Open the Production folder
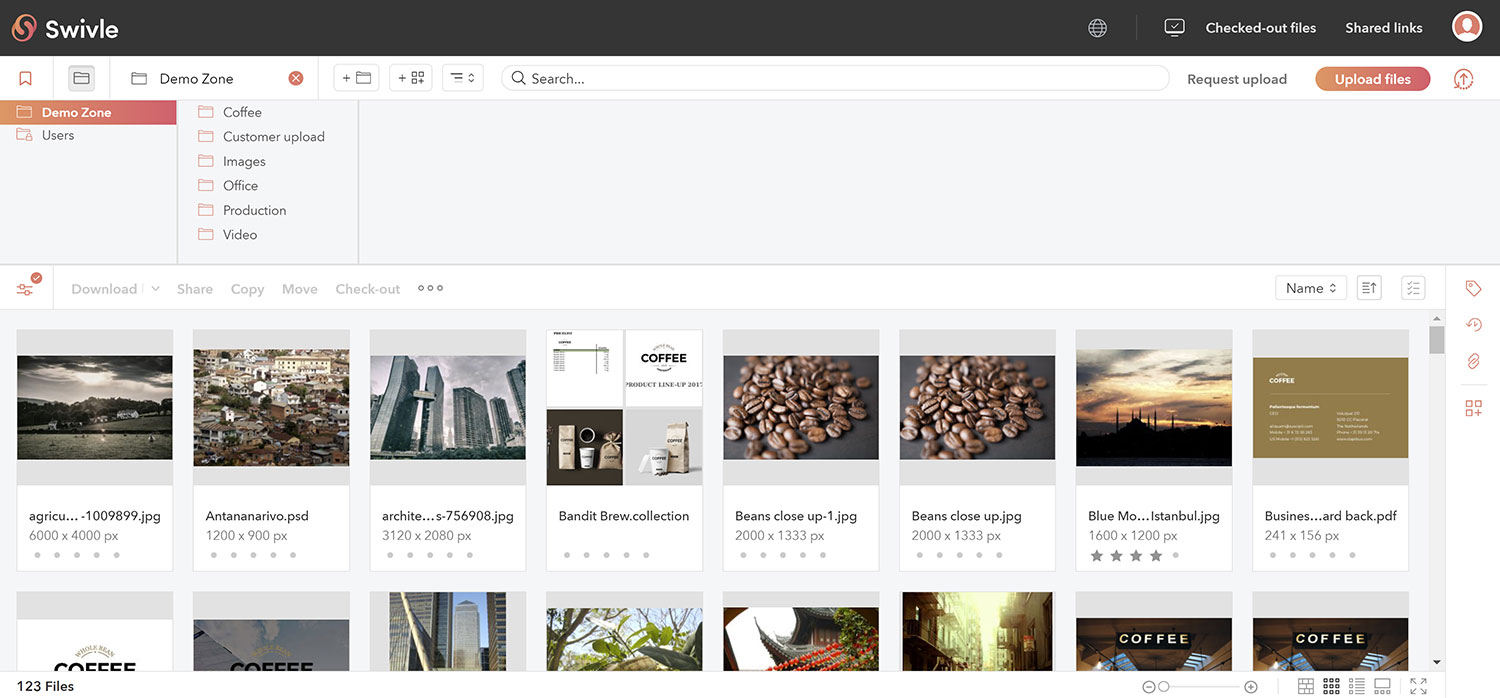Image resolution: width=1500 pixels, height=698 pixels. (254, 210)
